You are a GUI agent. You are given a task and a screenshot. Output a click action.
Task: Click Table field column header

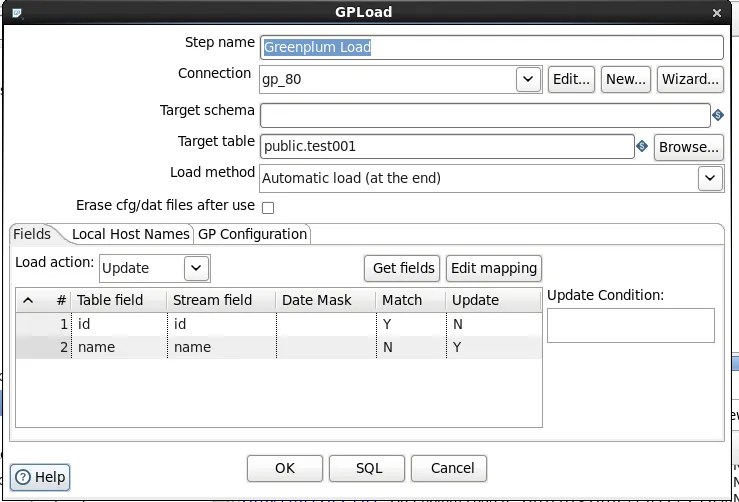(x=119, y=300)
